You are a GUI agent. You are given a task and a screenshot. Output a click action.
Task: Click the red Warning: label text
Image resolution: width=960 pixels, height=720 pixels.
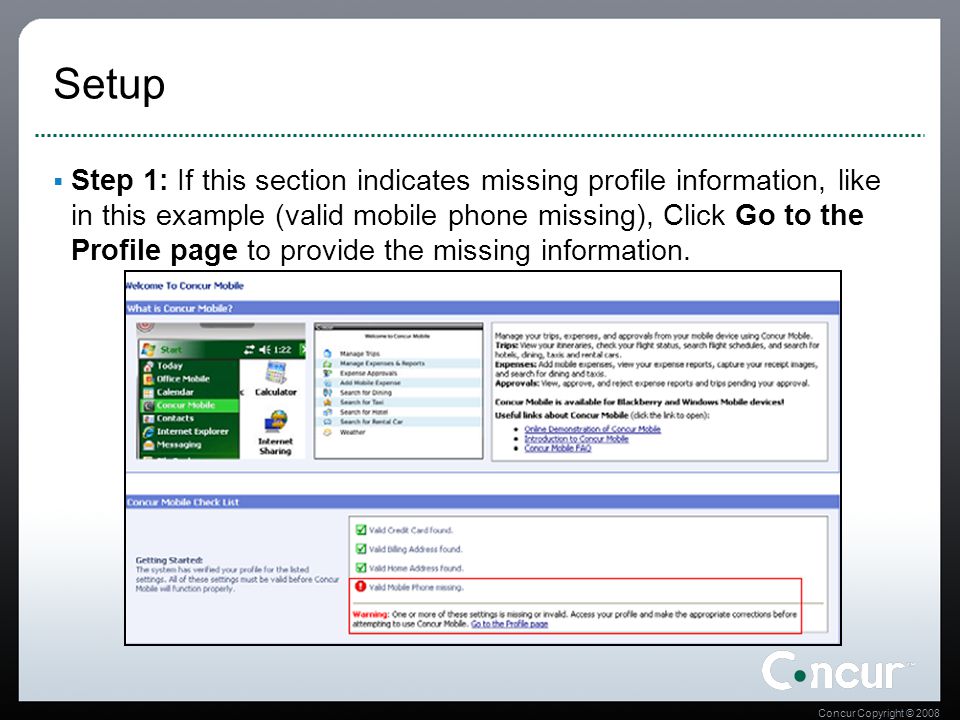pyautogui.click(x=370, y=614)
